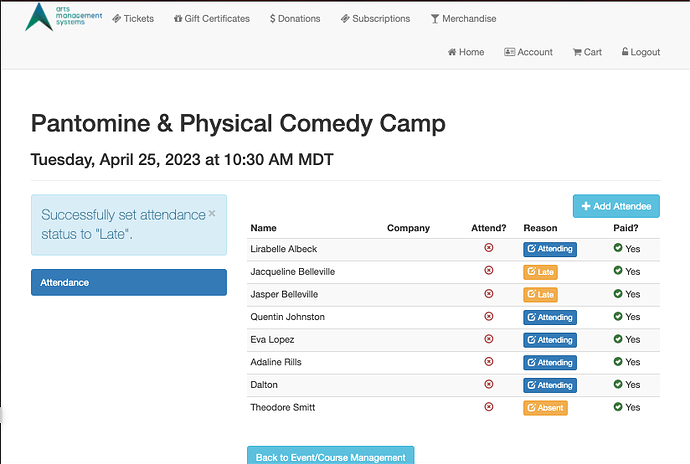
Task: Log out of the account
Action: click(x=641, y=52)
